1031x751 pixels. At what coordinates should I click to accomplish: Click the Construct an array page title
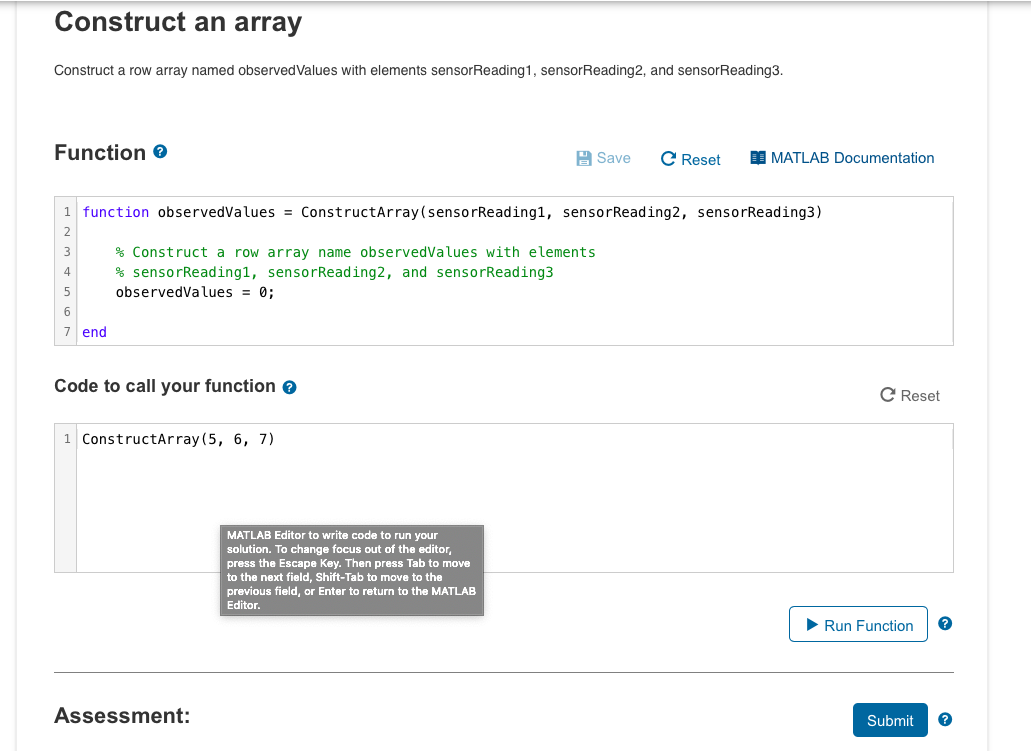[x=178, y=22]
